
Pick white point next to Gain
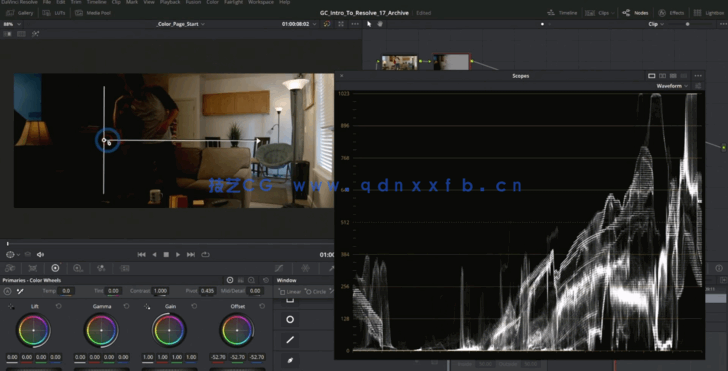pos(147,306)
